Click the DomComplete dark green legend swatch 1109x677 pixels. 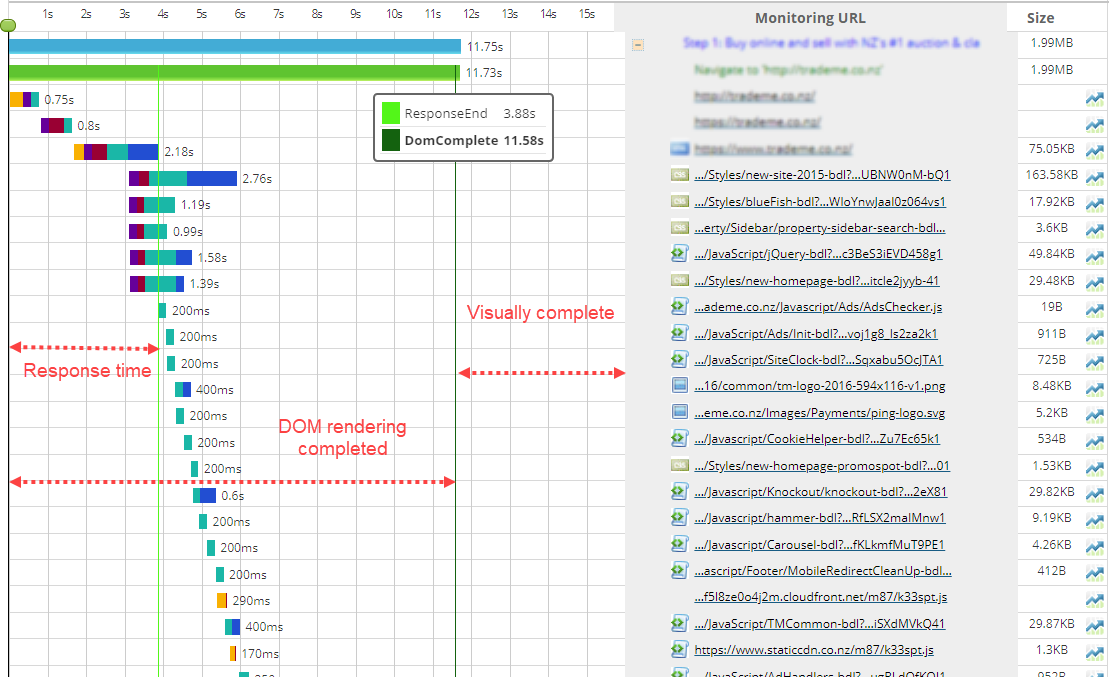tap(390, 140)
